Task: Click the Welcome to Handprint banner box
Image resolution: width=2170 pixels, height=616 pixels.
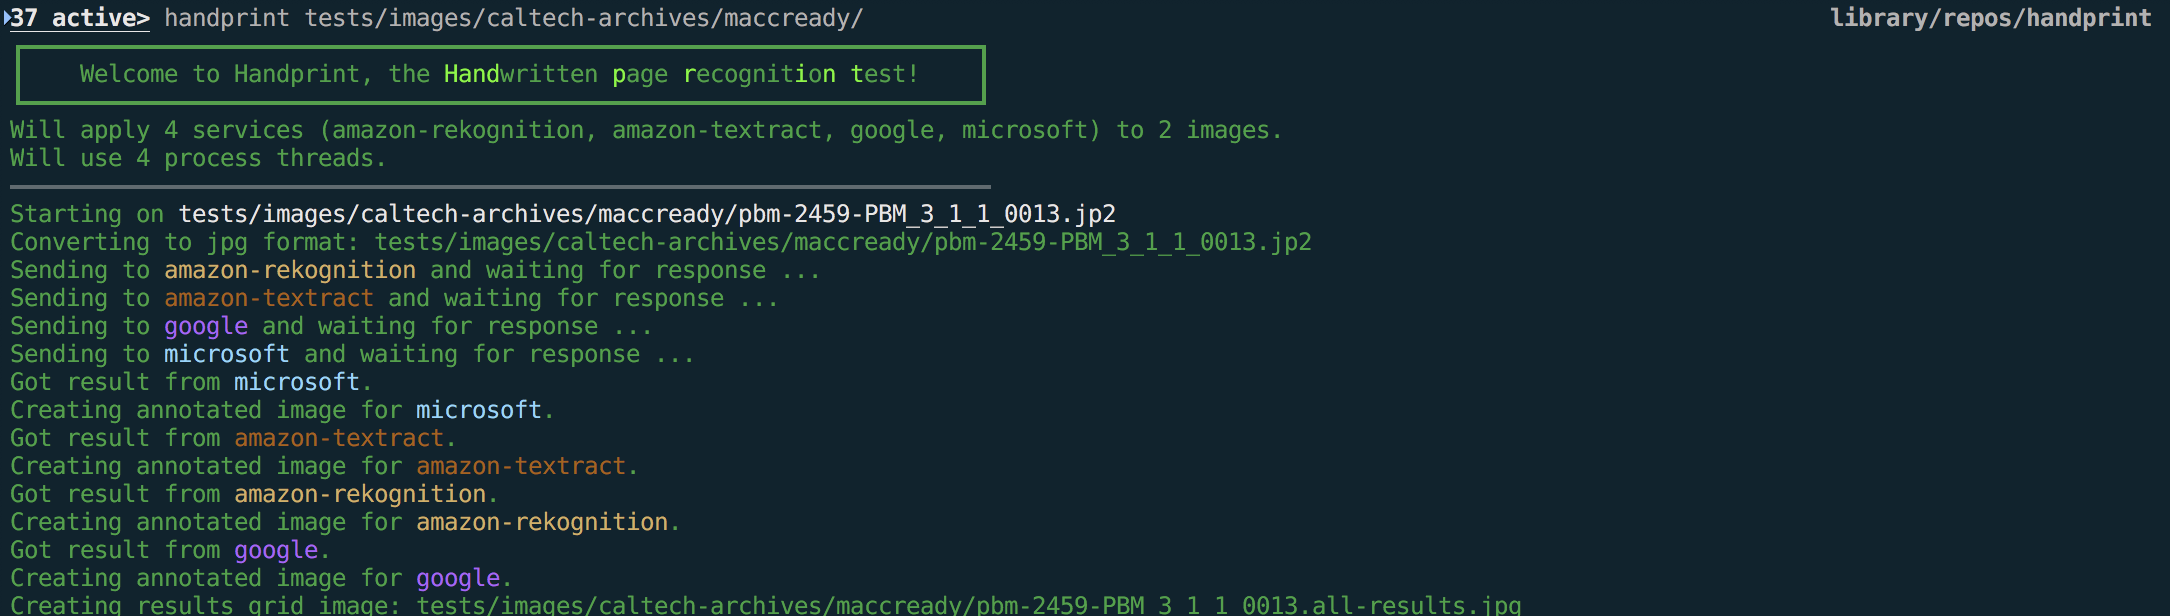Action: (500, 74)
